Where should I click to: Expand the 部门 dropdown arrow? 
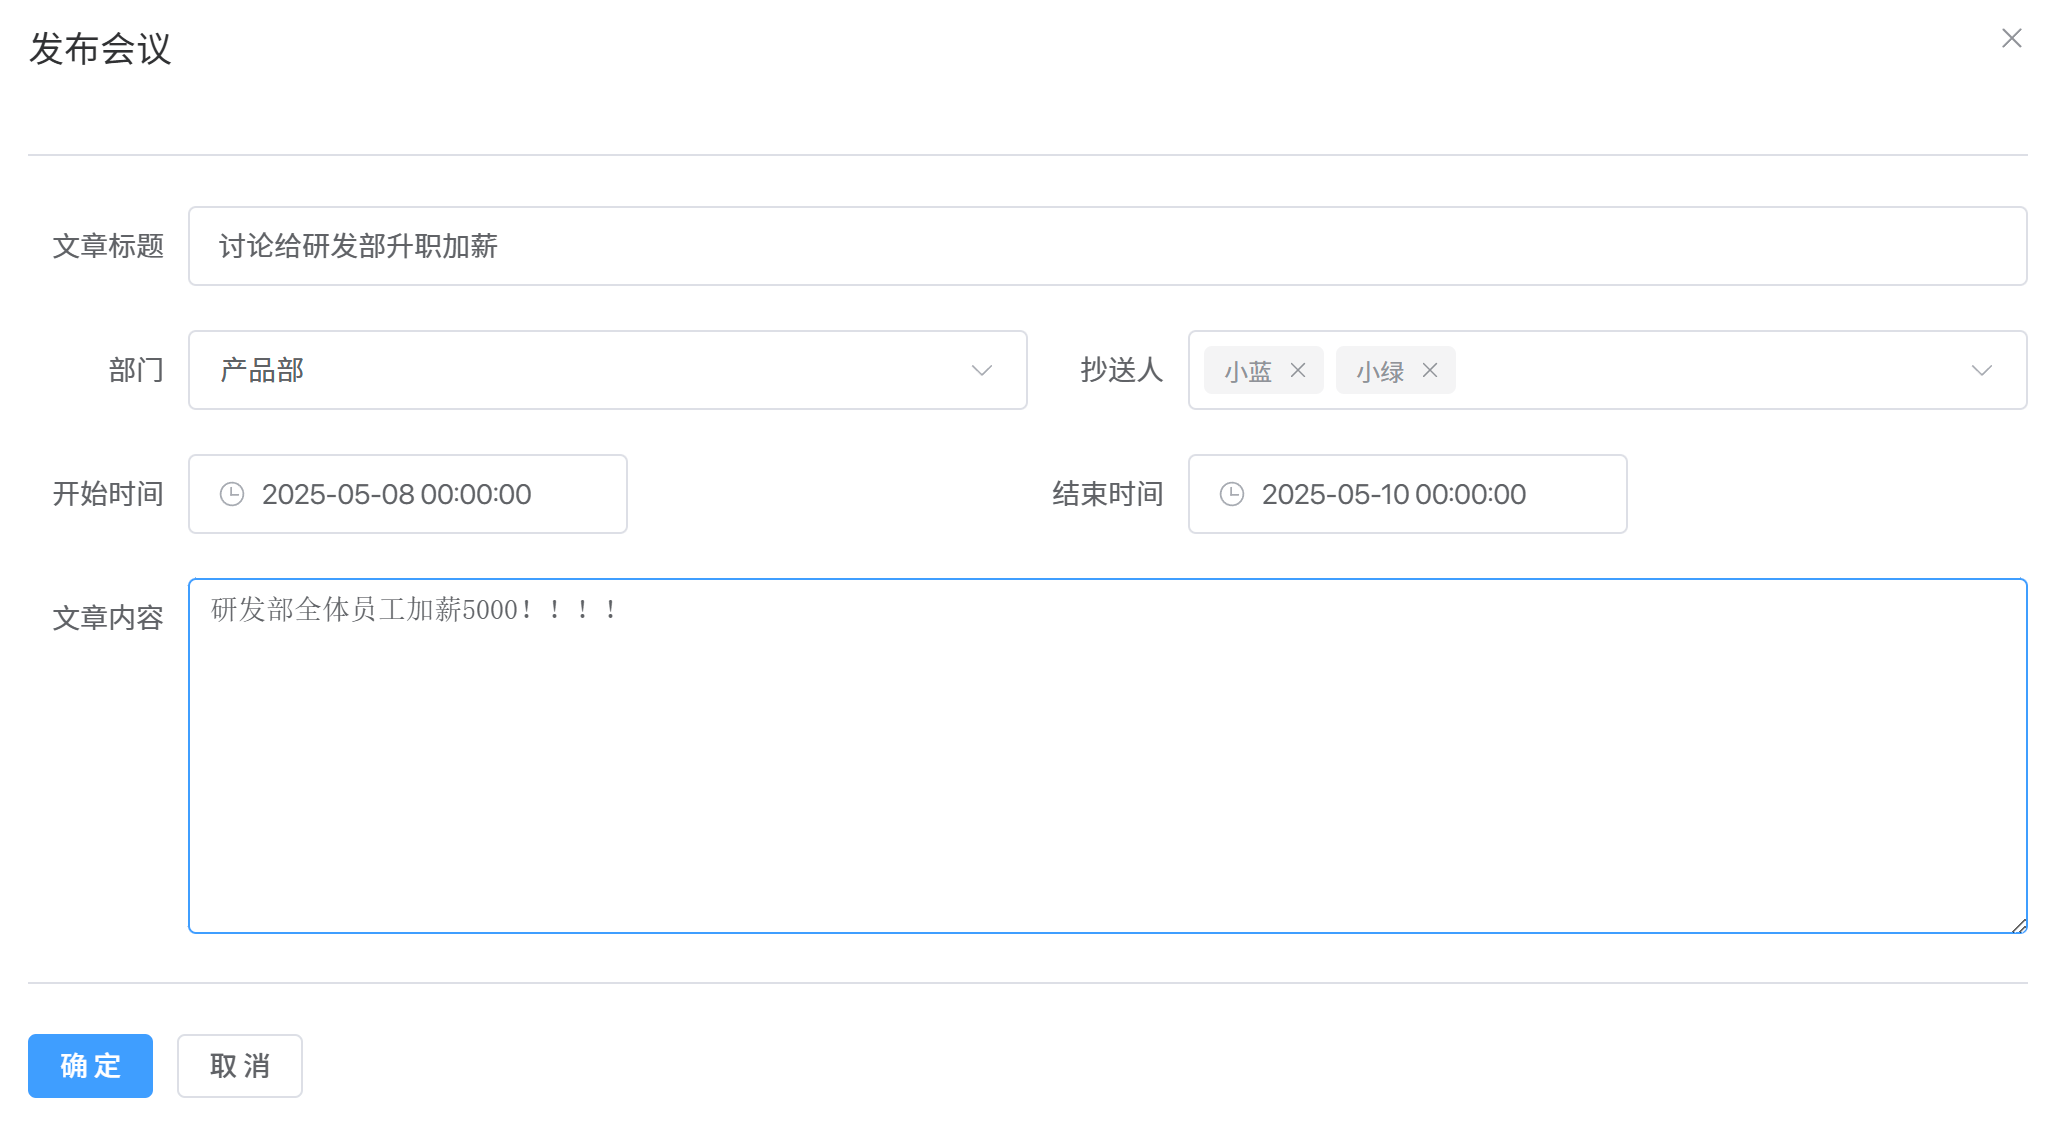982,370
